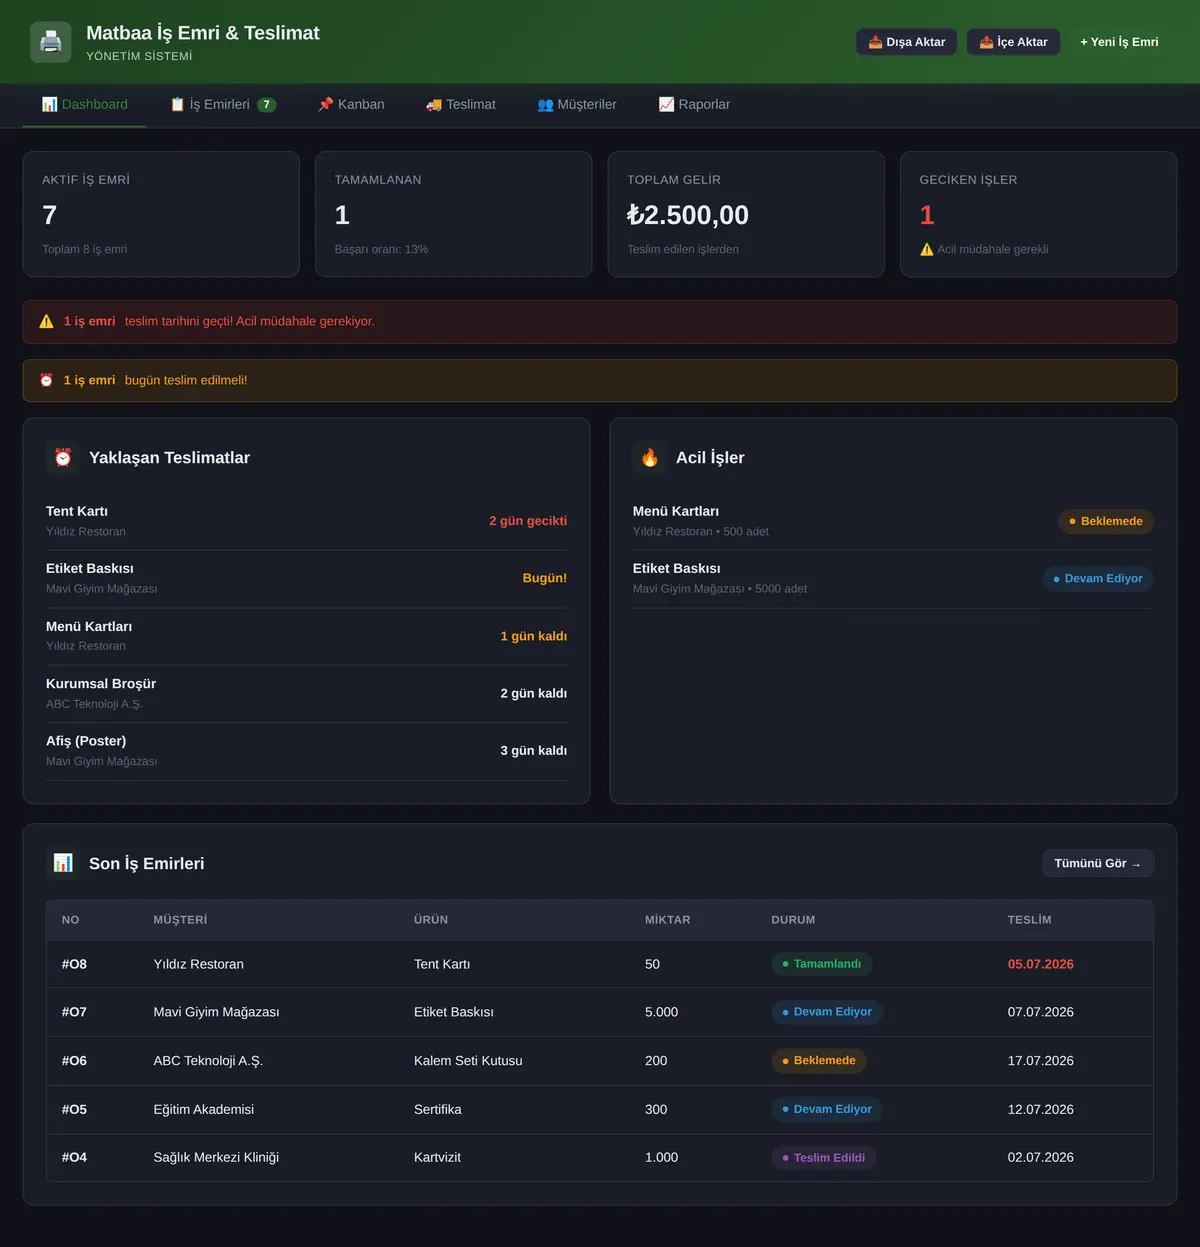Select Kurumsal Broşür in upcoming deliveries
This screenshot has height=1247, width=1200.
(306, 693)
